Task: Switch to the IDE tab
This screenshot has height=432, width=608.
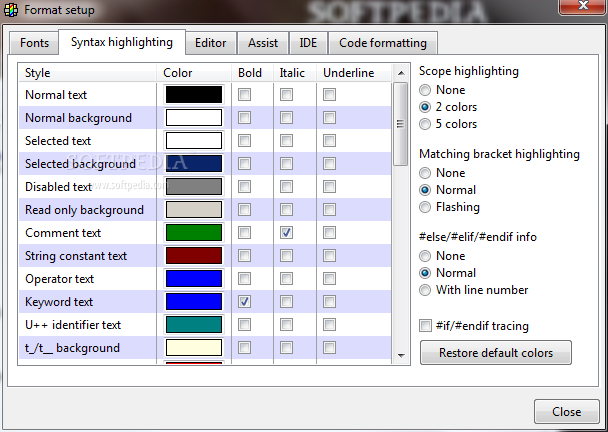Action: [x=308, y=43]
